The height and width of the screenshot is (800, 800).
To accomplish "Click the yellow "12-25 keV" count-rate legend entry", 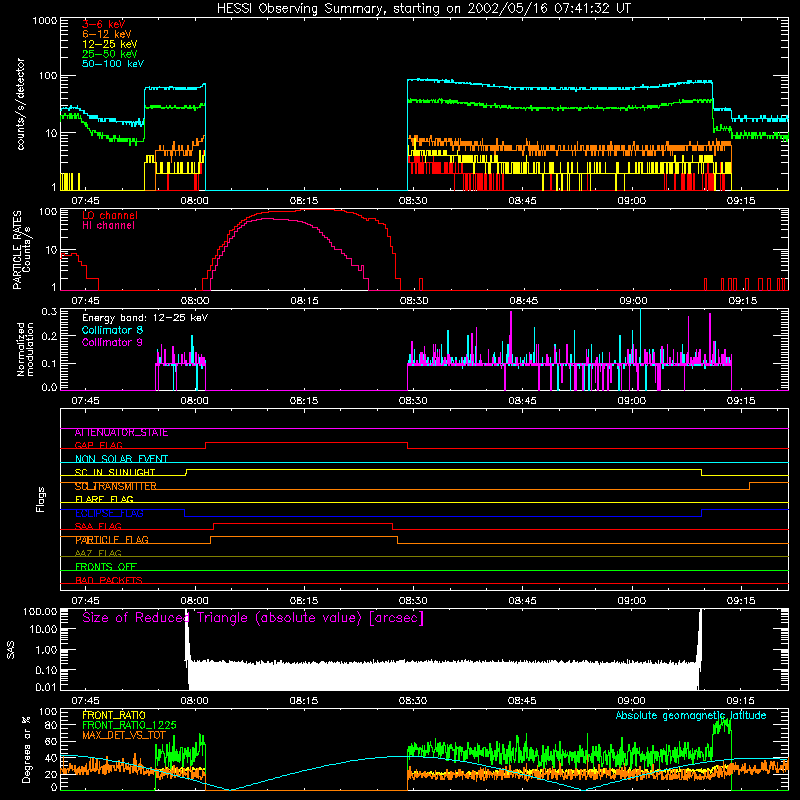I will point(110,44).
